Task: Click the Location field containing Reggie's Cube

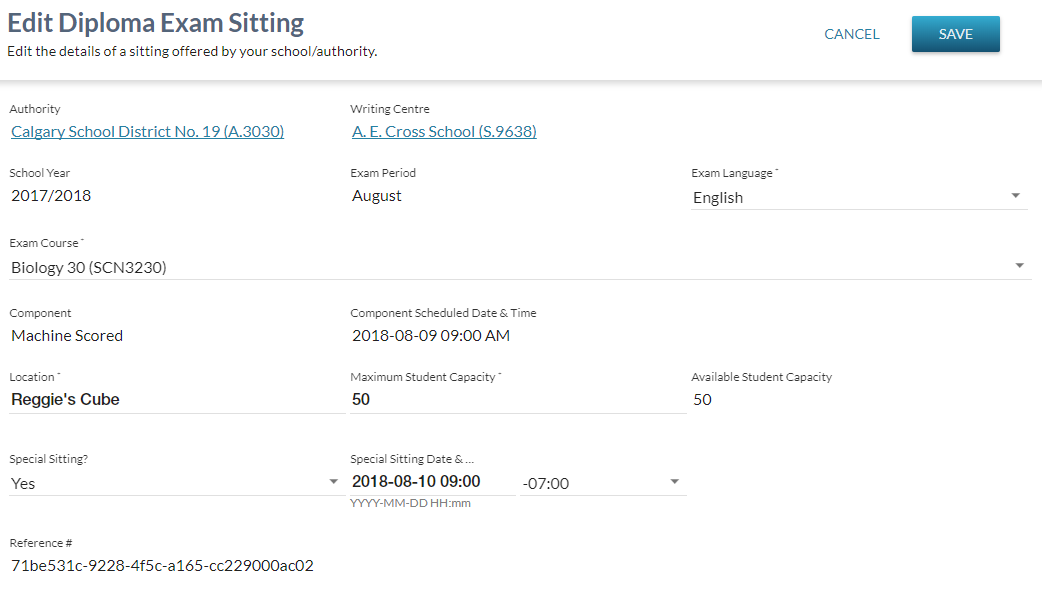Action: [176, 400]
